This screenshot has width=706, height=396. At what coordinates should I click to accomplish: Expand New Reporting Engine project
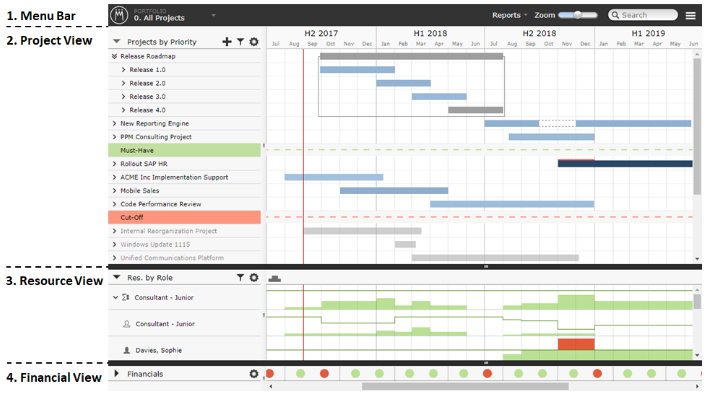(x=114, y=123)
